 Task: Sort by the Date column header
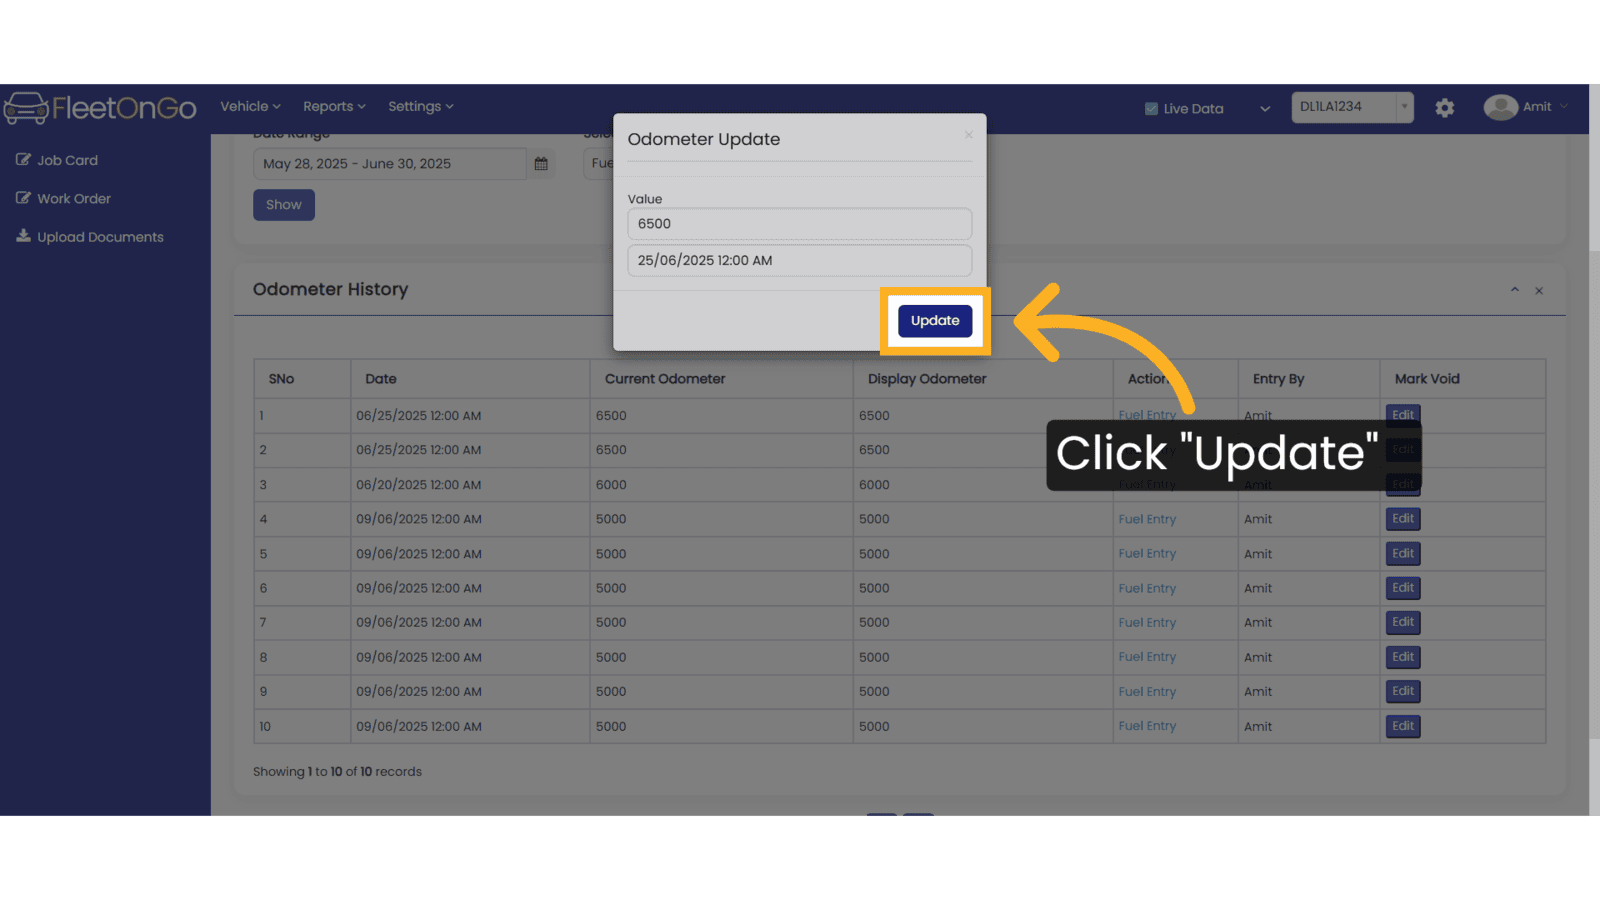point(470,379)
